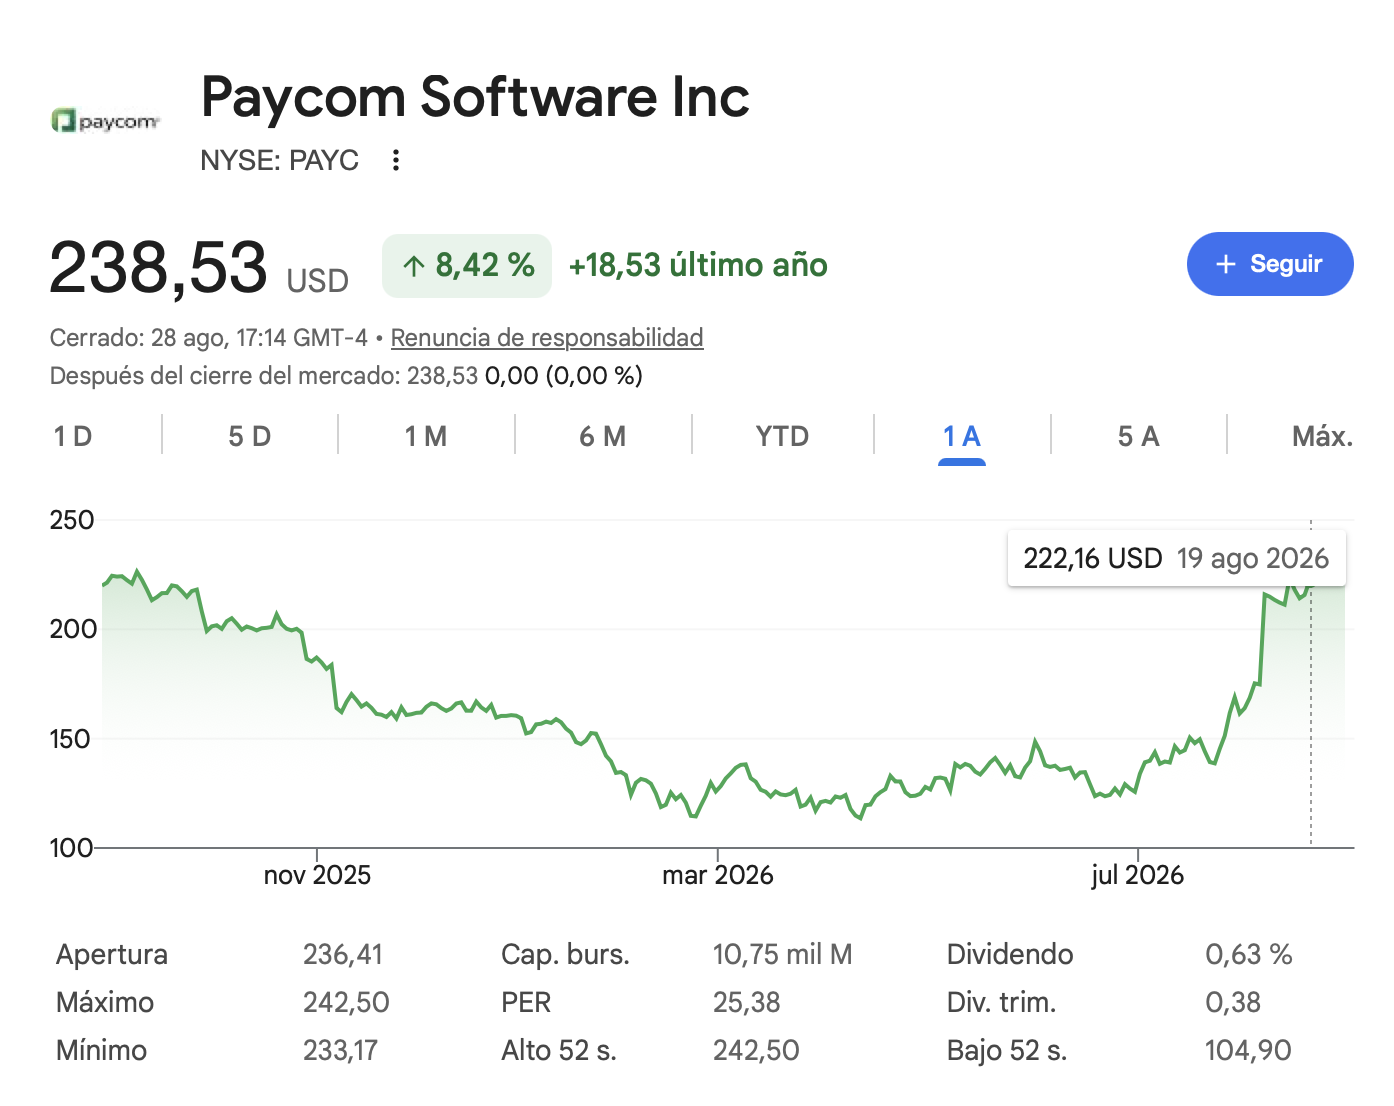Screen dimensions: 1394x1106
Task: Switch chart to 1 M range
Action: pos(426,436)
